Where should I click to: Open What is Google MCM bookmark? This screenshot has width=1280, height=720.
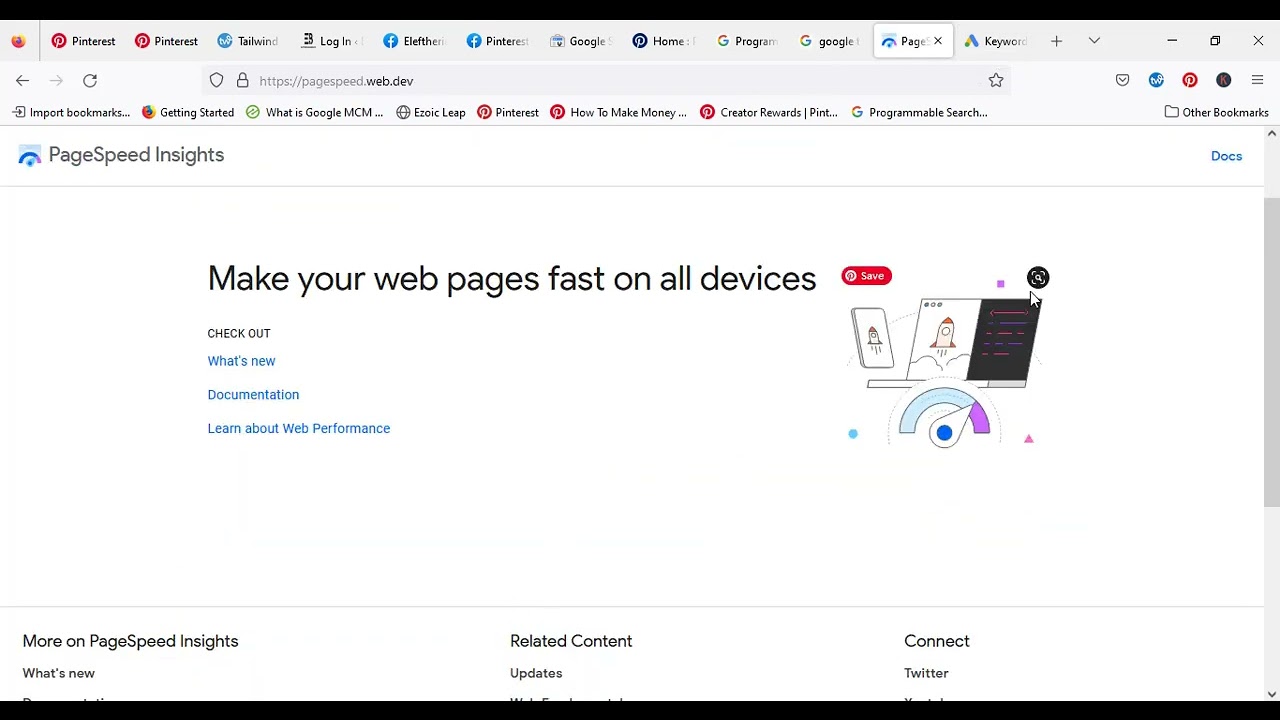coord(314,112)
